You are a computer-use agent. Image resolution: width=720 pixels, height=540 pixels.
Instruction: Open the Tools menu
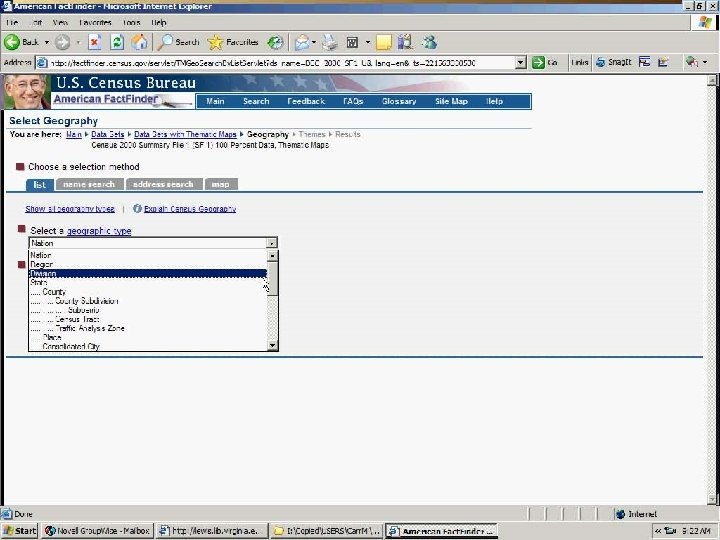131,22
